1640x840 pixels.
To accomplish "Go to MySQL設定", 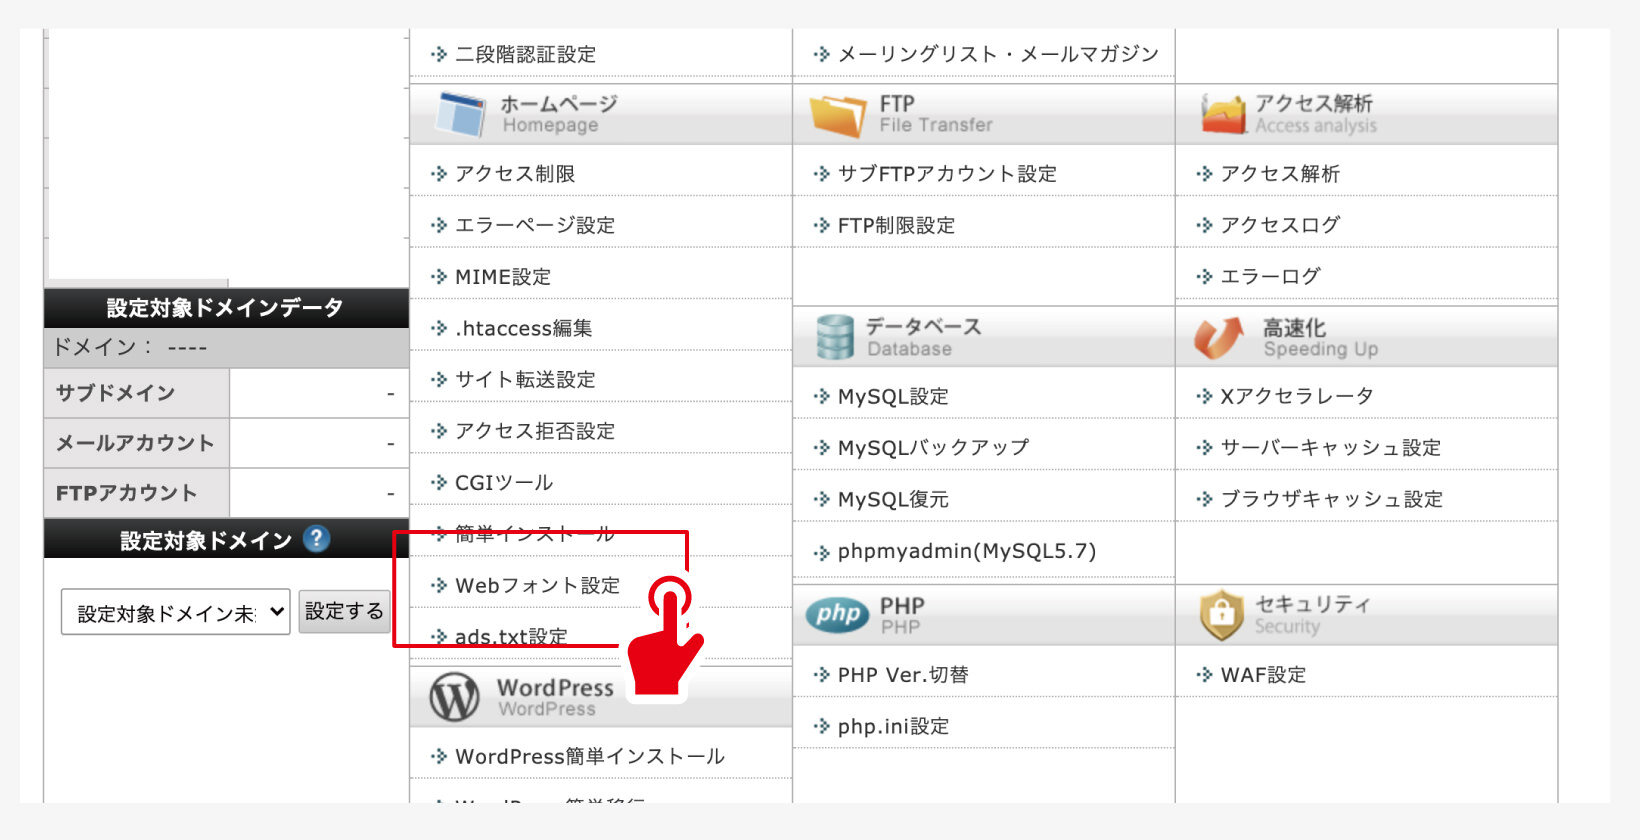I will (x=892, y=396).
